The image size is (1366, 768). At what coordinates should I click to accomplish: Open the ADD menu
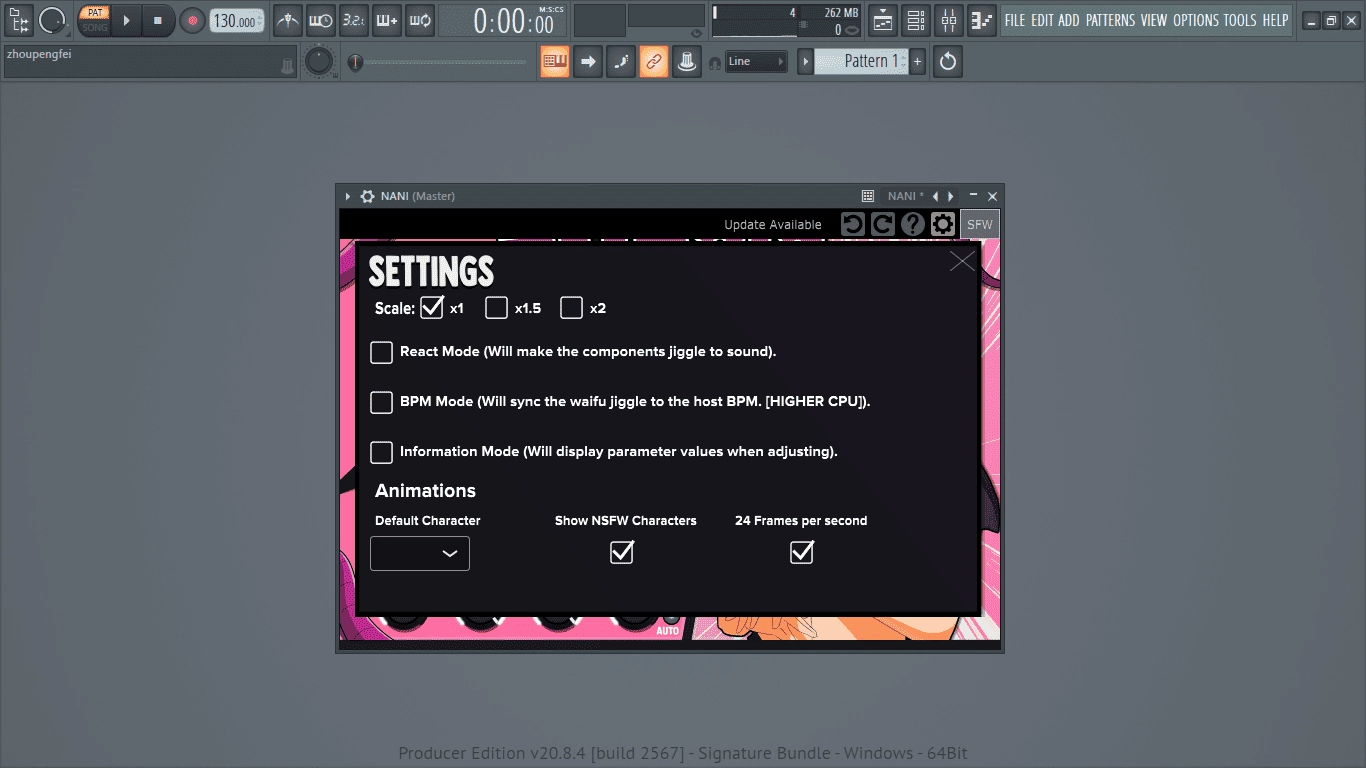click(1069, 20)
